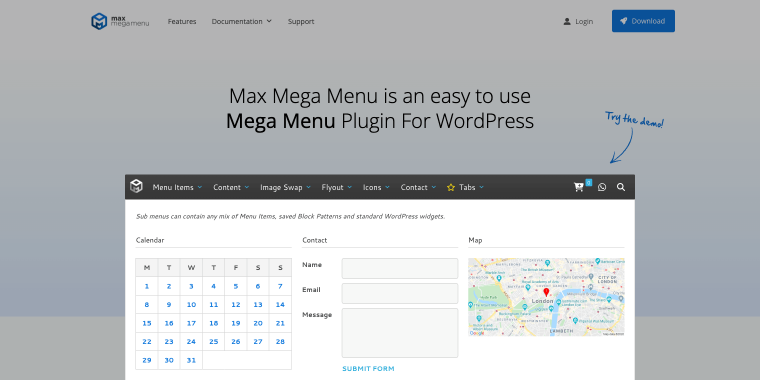Open the Menu Items dropdown
760x380 pixels.
tap(177, 187)
